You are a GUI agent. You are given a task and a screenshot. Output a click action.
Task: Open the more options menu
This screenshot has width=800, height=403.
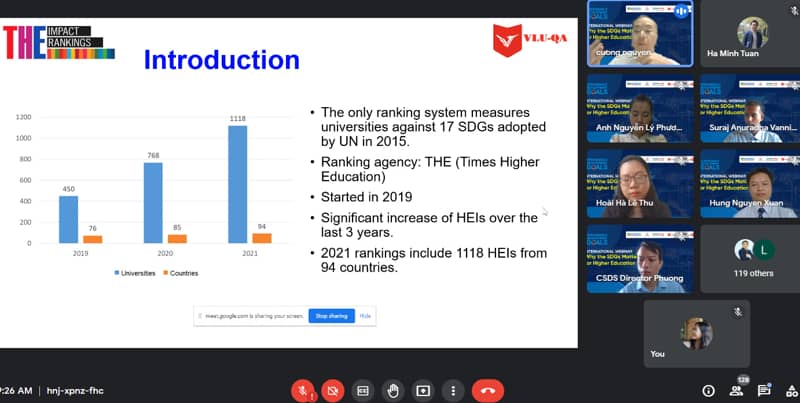tap(454, 390)
